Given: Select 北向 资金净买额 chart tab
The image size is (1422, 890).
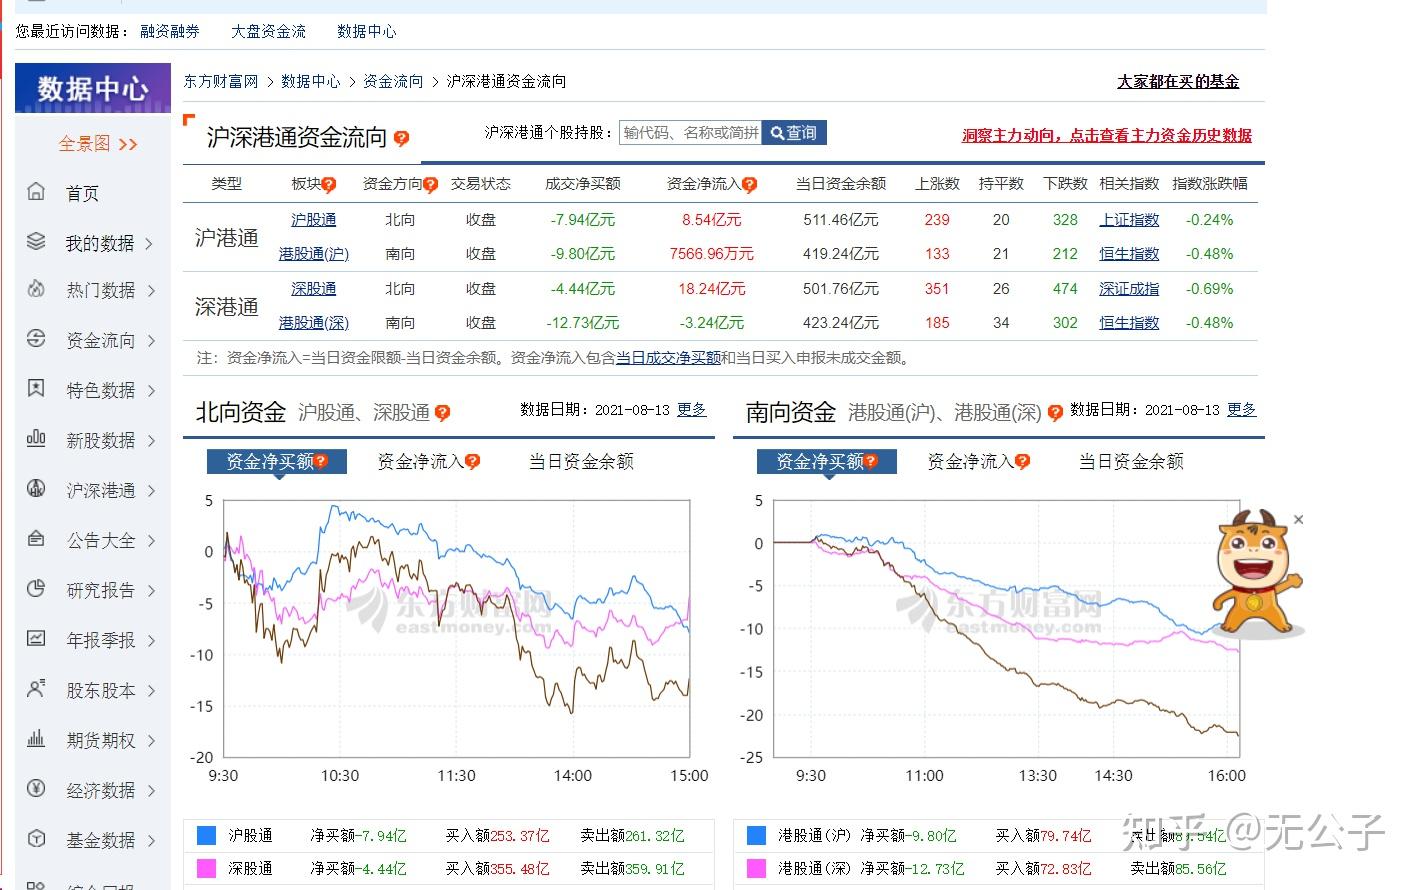Looking at the screenshot, I should [277, 461].
